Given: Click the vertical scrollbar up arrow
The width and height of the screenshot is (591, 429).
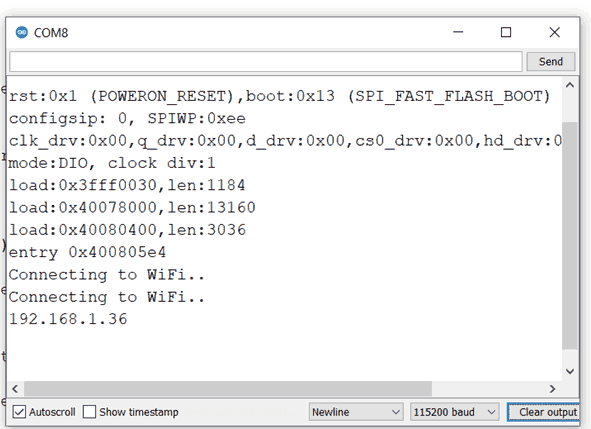Looking at the screenshot, I should [x=570, y=86].
